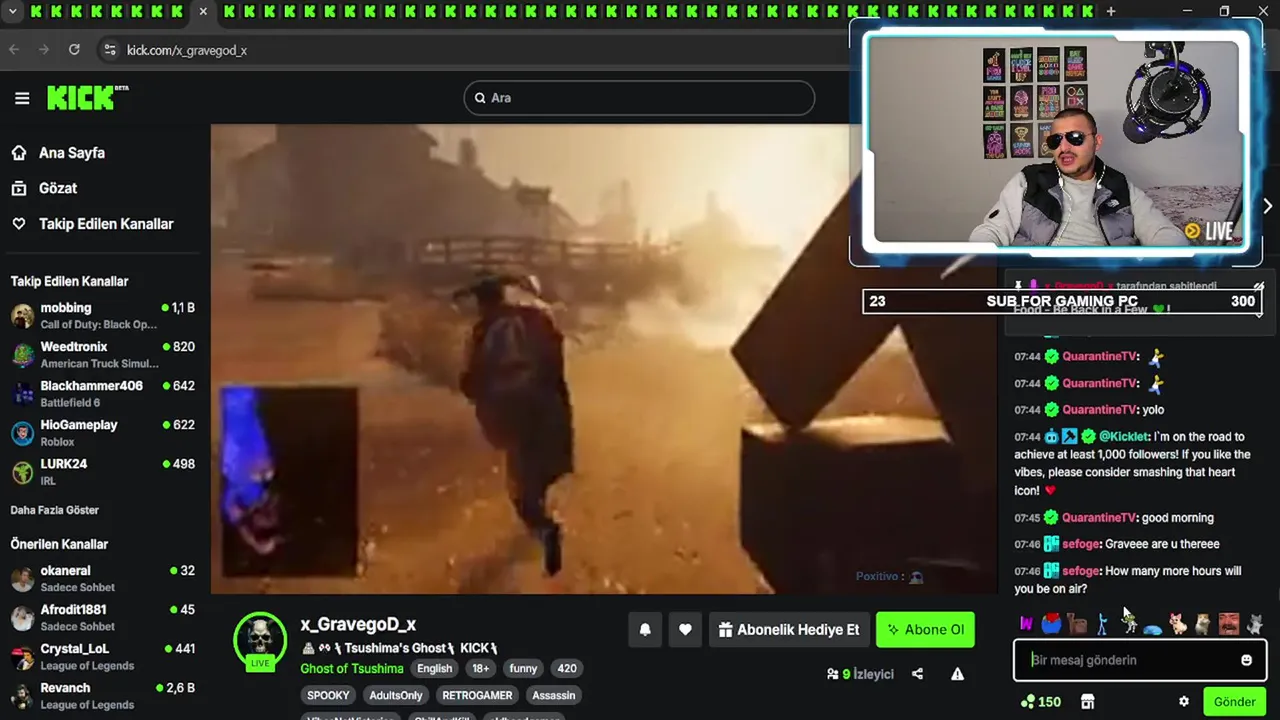
Task: Click QuarantineTV on good morning message
Action: (1100, 518)
